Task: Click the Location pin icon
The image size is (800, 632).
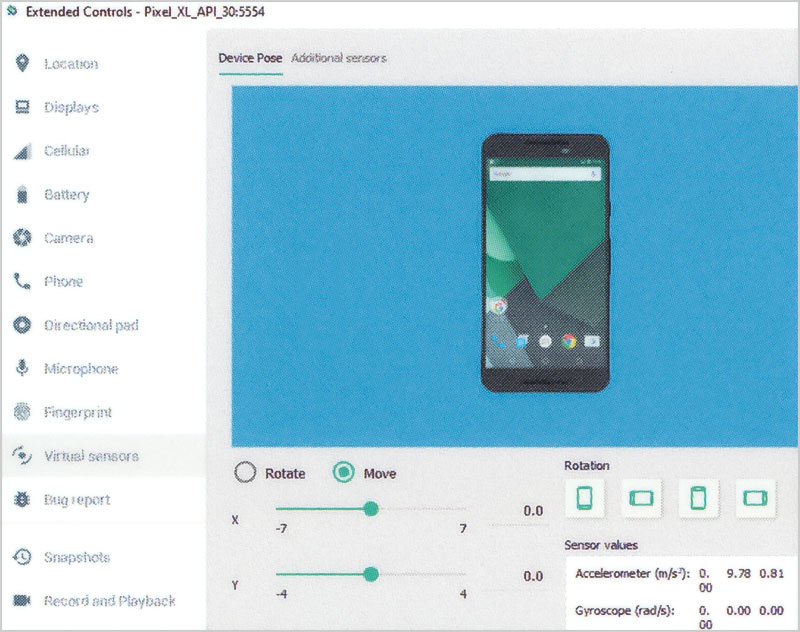Action: click(22, 63)
